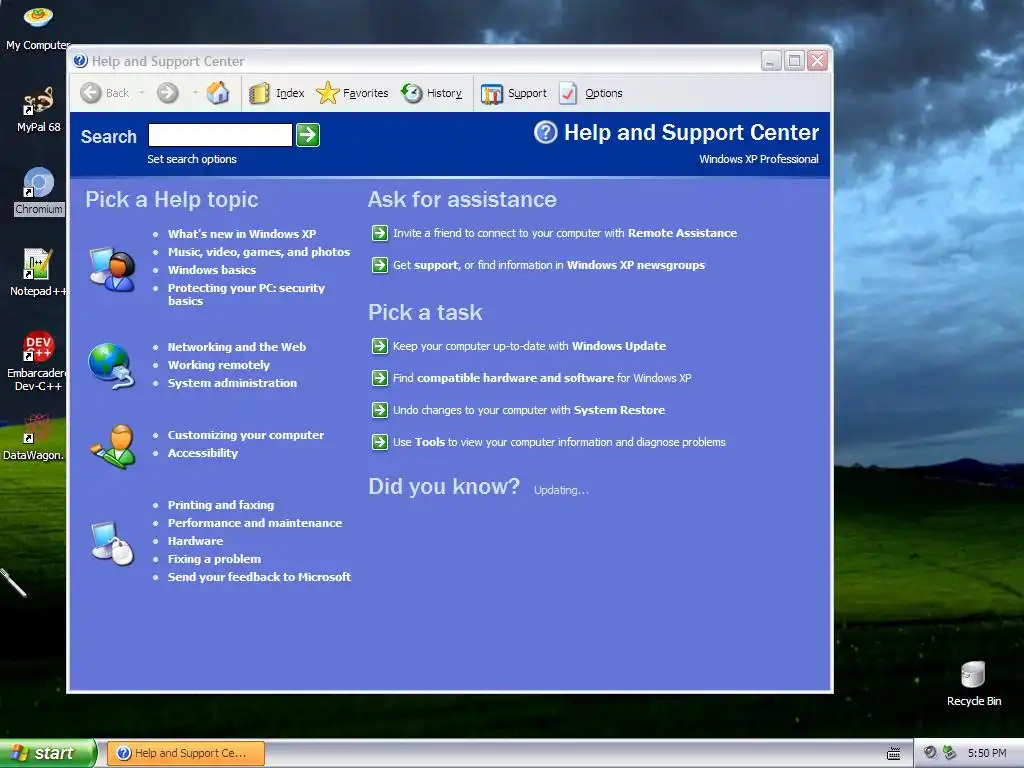Open the Back history dropdown arrow
The image size is (1024, 768).
[141, 93]
